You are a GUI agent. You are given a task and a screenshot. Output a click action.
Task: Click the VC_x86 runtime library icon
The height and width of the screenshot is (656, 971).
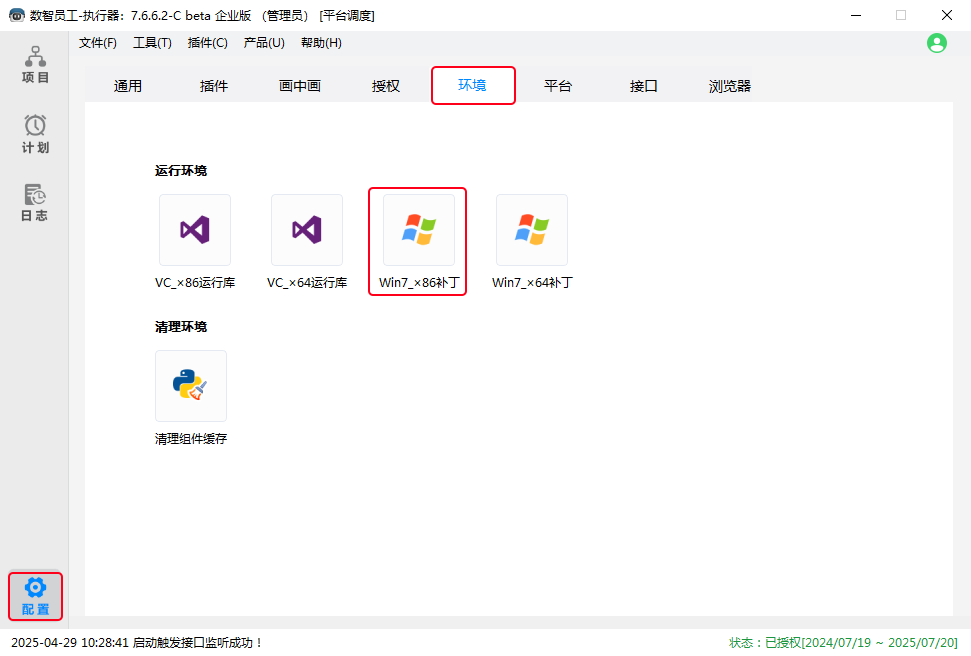pos(195,230)
